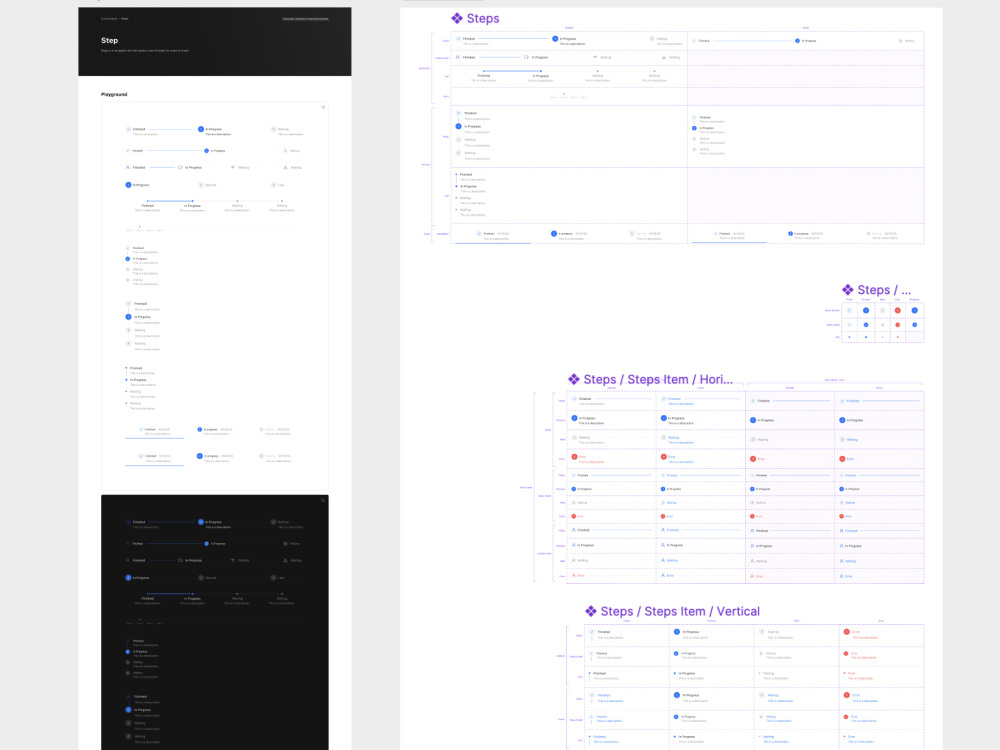Click the "Steps / ..." component title
The height and width of the screenshot is (750, 1000).
tap(884, 290)
